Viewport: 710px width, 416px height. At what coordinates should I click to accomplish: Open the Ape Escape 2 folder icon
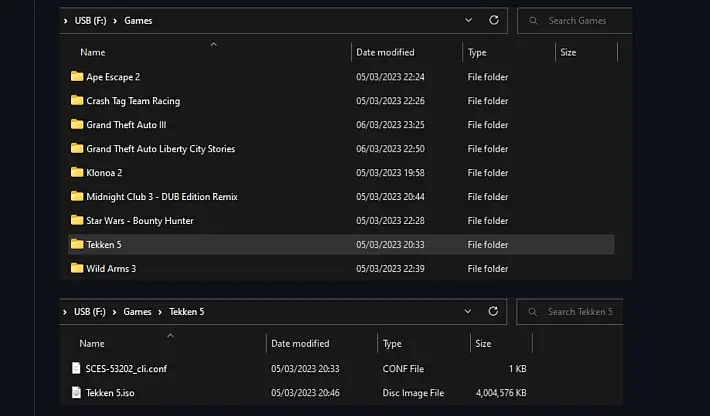(77, 76)
